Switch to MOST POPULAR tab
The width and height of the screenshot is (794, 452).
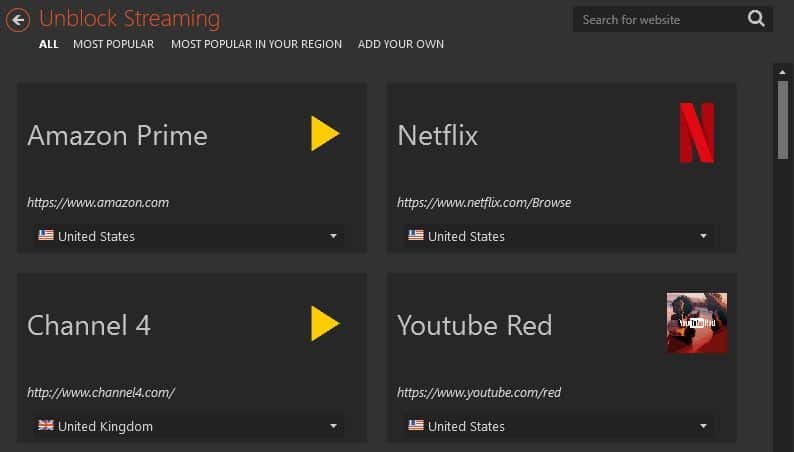(x=113, y=44)
